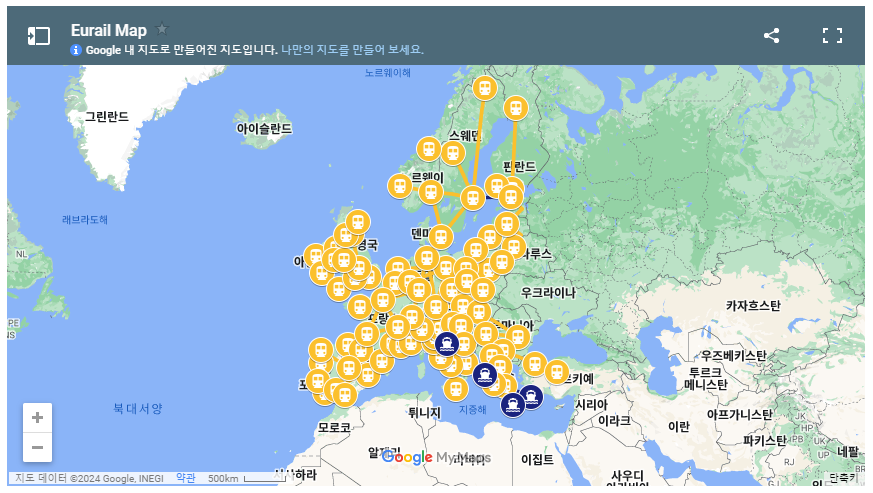Click the 이란 map label
The width and height of the screenshot is (873, 493).
[679, 427]
